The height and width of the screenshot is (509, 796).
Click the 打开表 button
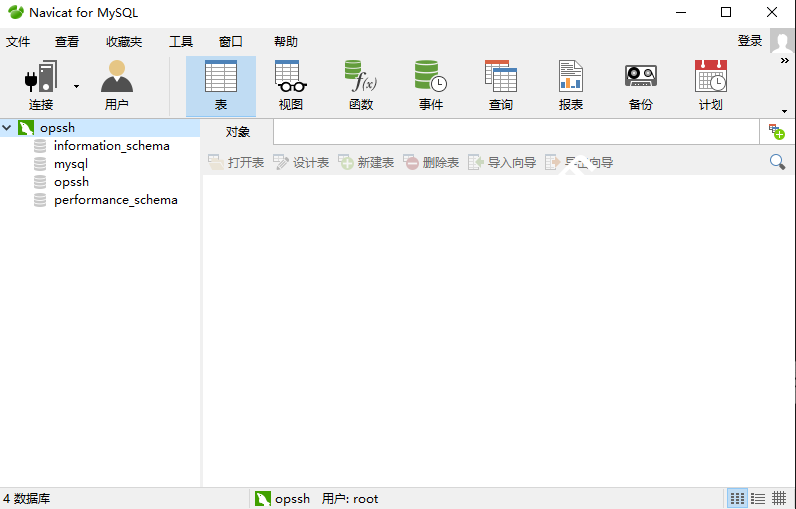pos(236,162)
